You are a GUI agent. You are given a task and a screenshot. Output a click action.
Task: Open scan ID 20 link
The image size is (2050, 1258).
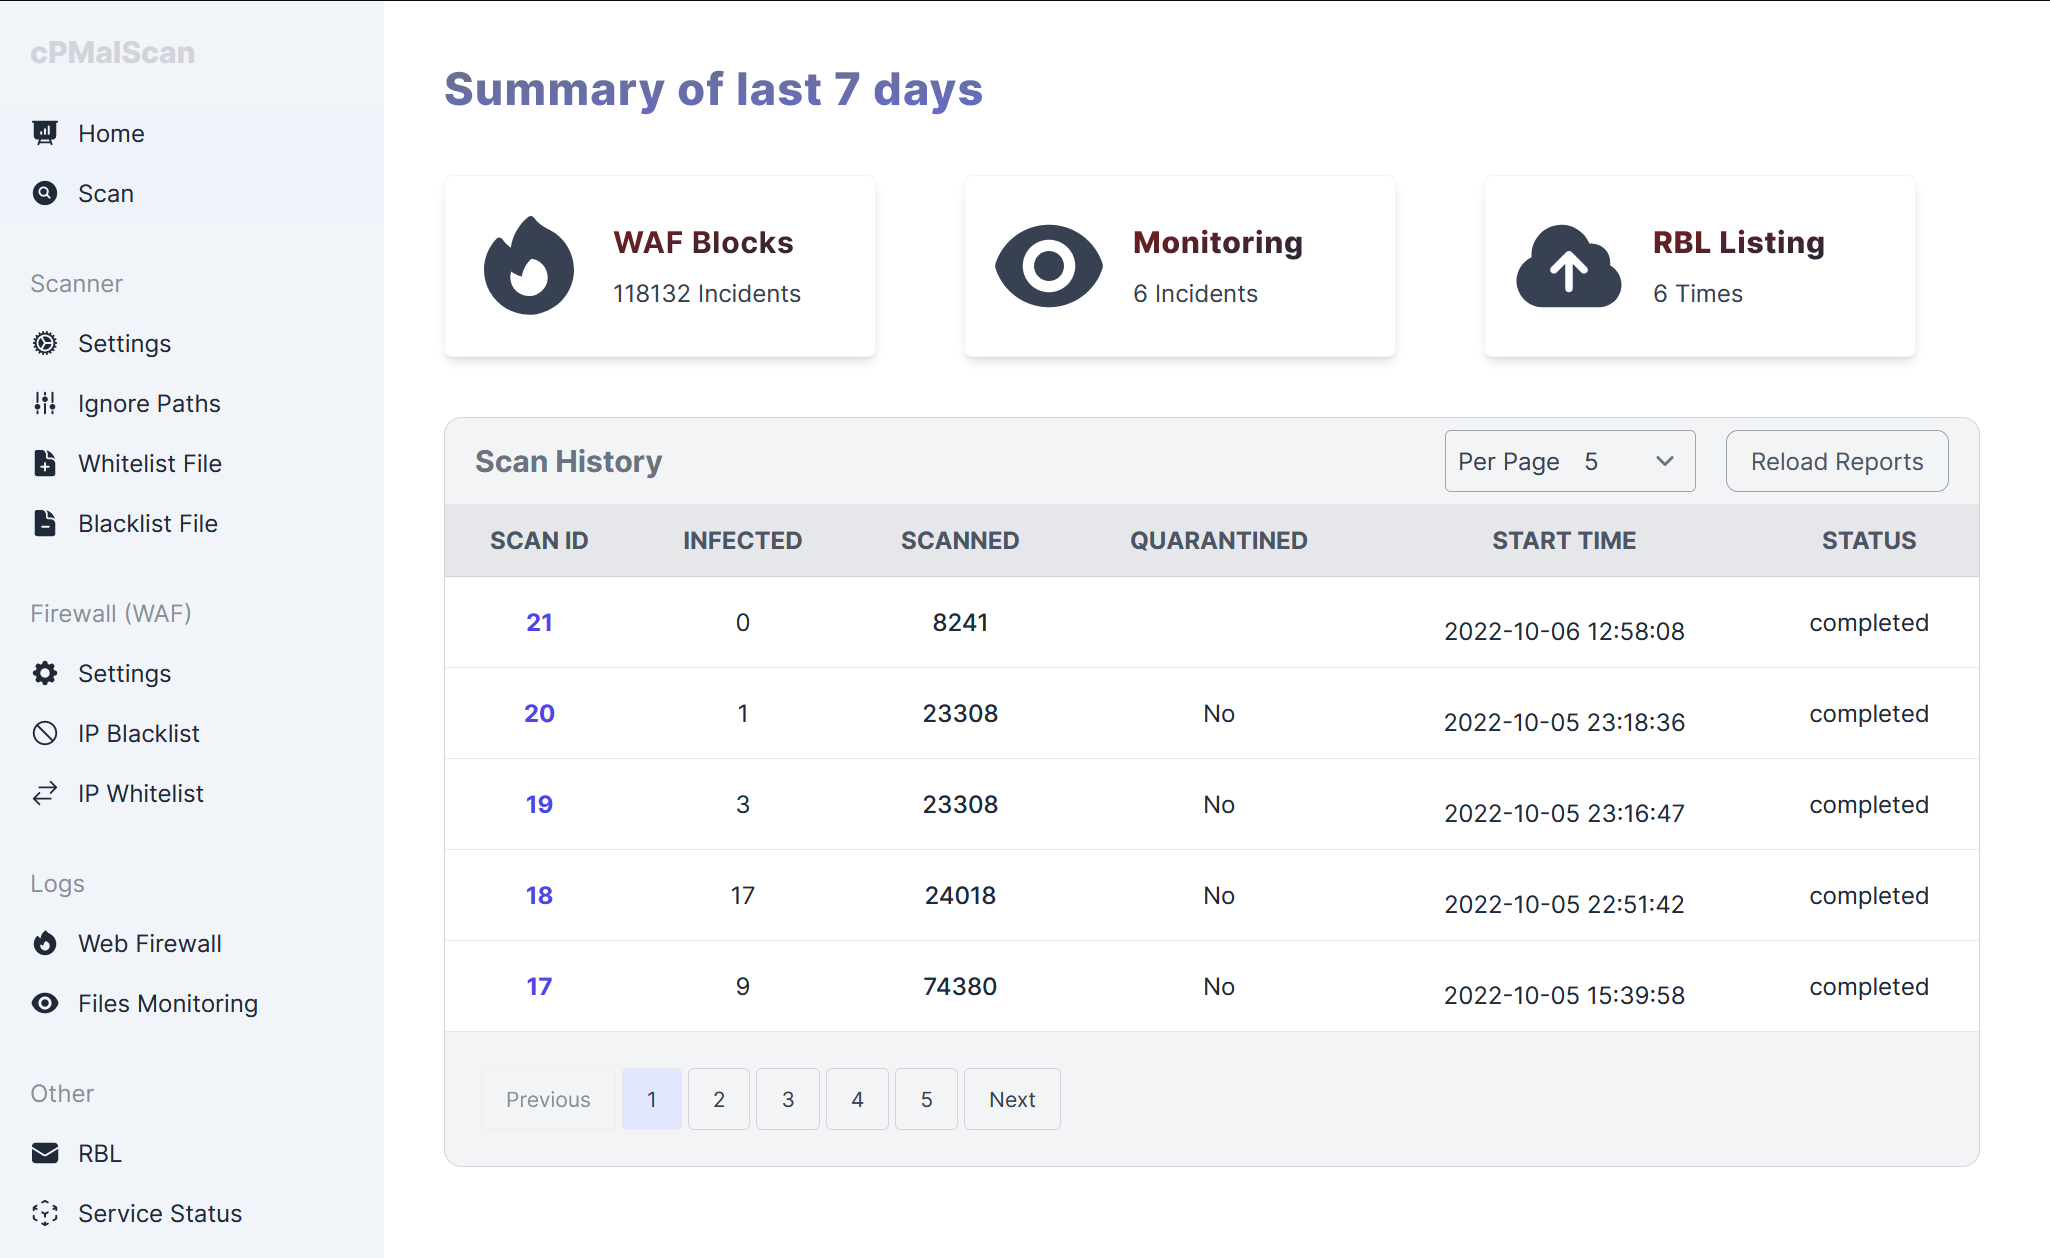pyautogui.click(x=539, y=713)
